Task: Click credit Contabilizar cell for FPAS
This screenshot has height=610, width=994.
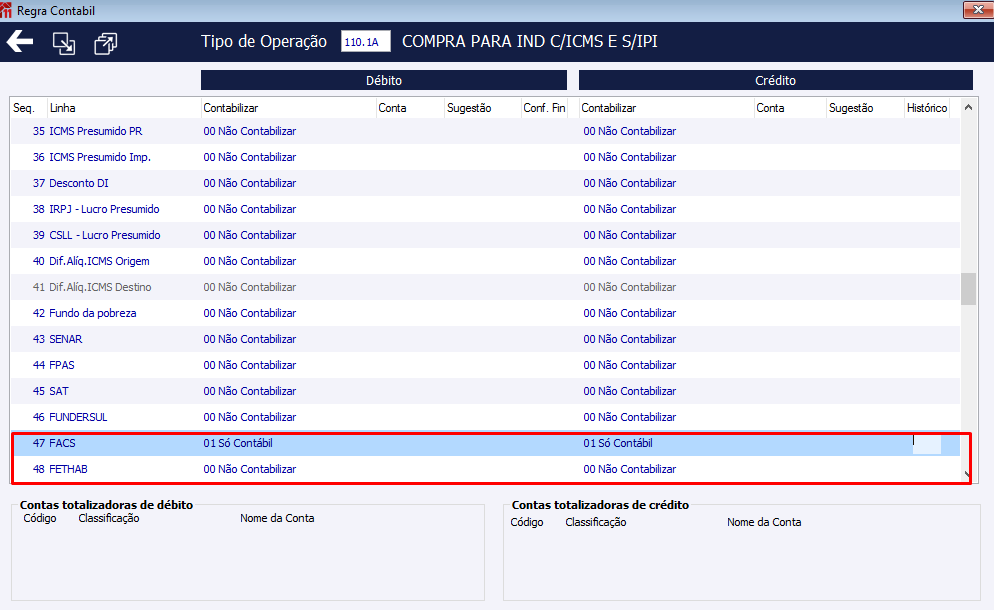Action: tap(629, 365)
